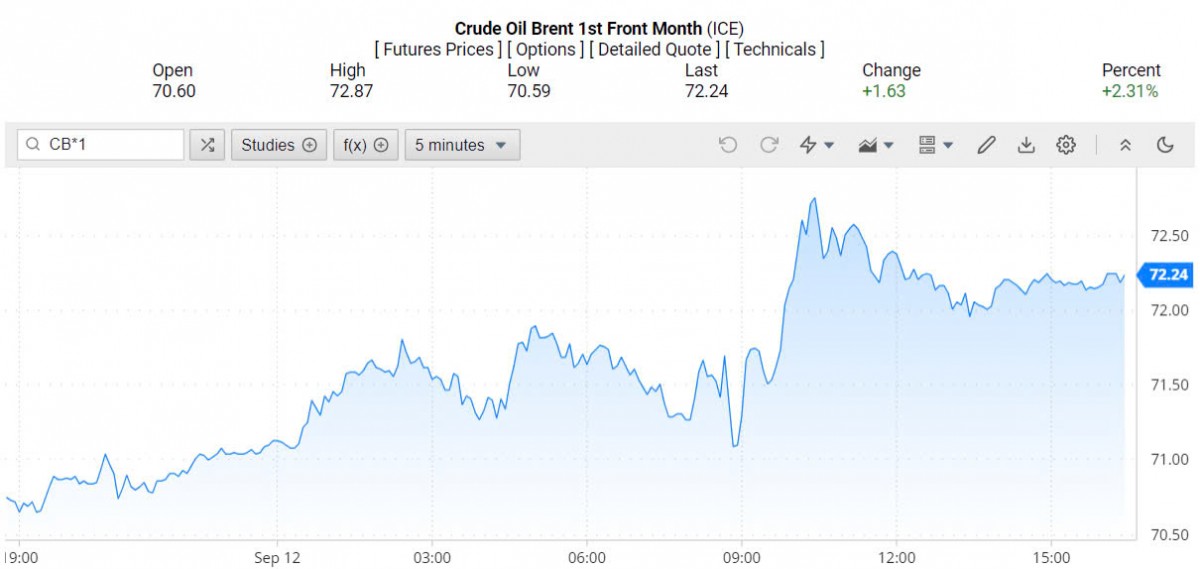Undo the last chart change
This screenshot has width=1200, height=569.
[728, 145]
